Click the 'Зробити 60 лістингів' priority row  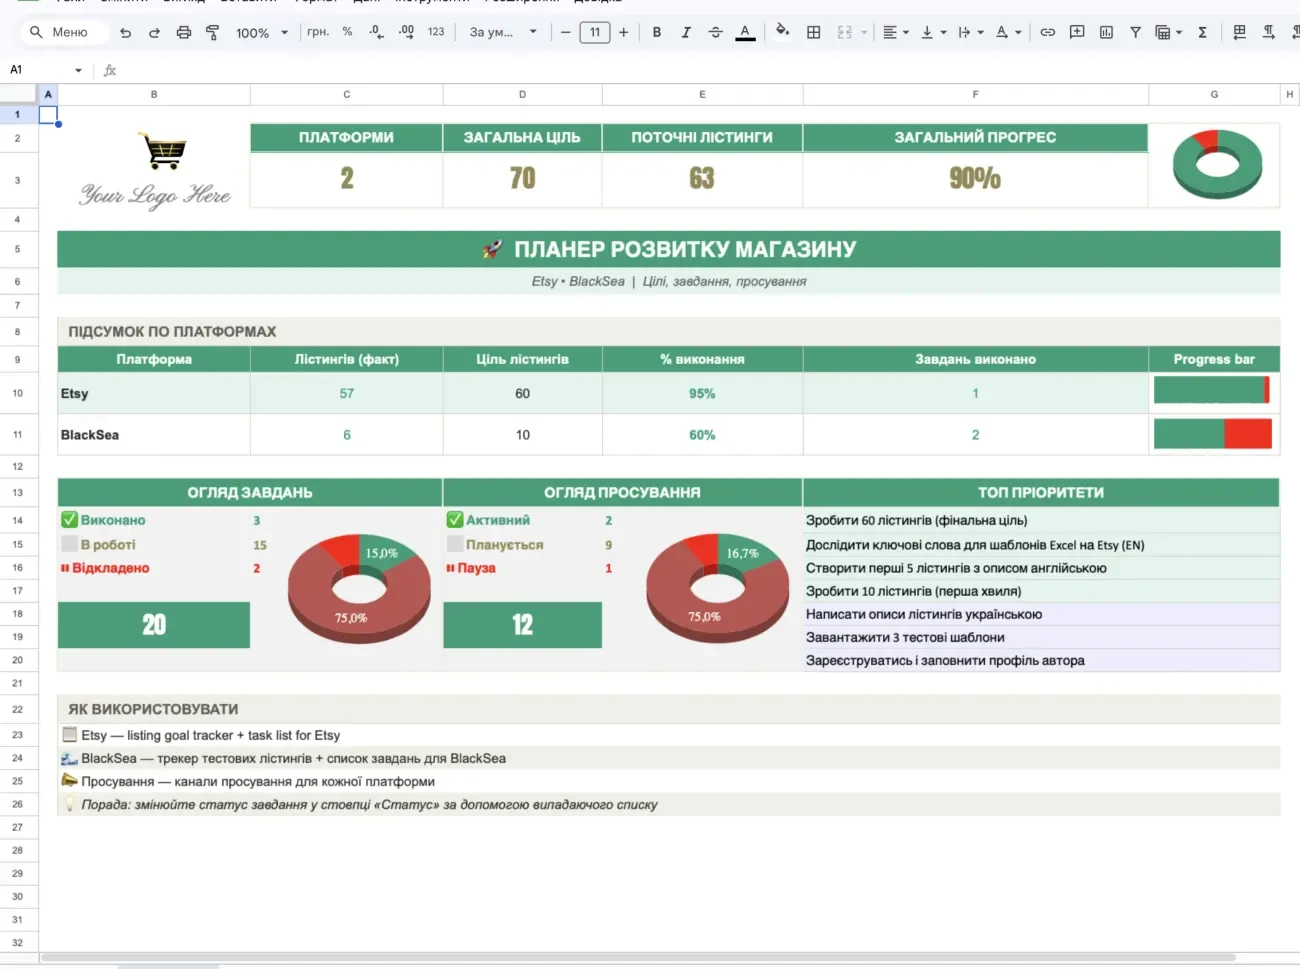[1041, 520]
